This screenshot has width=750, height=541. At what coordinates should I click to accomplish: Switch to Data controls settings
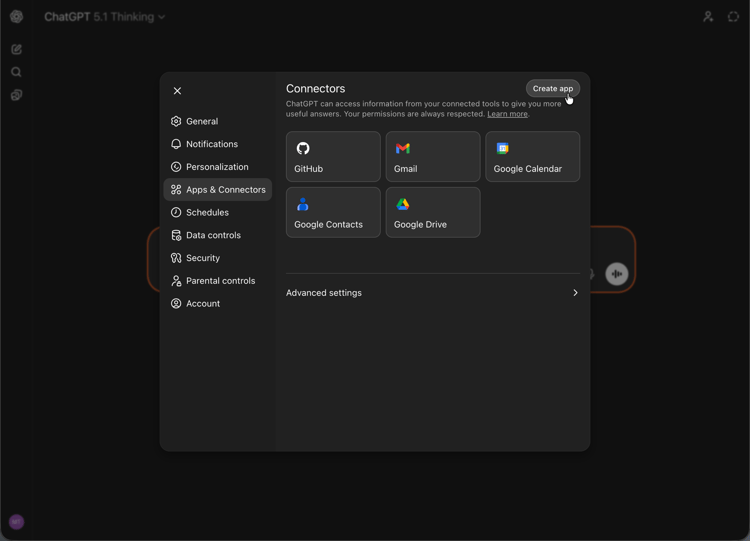[x=218, y=235]
